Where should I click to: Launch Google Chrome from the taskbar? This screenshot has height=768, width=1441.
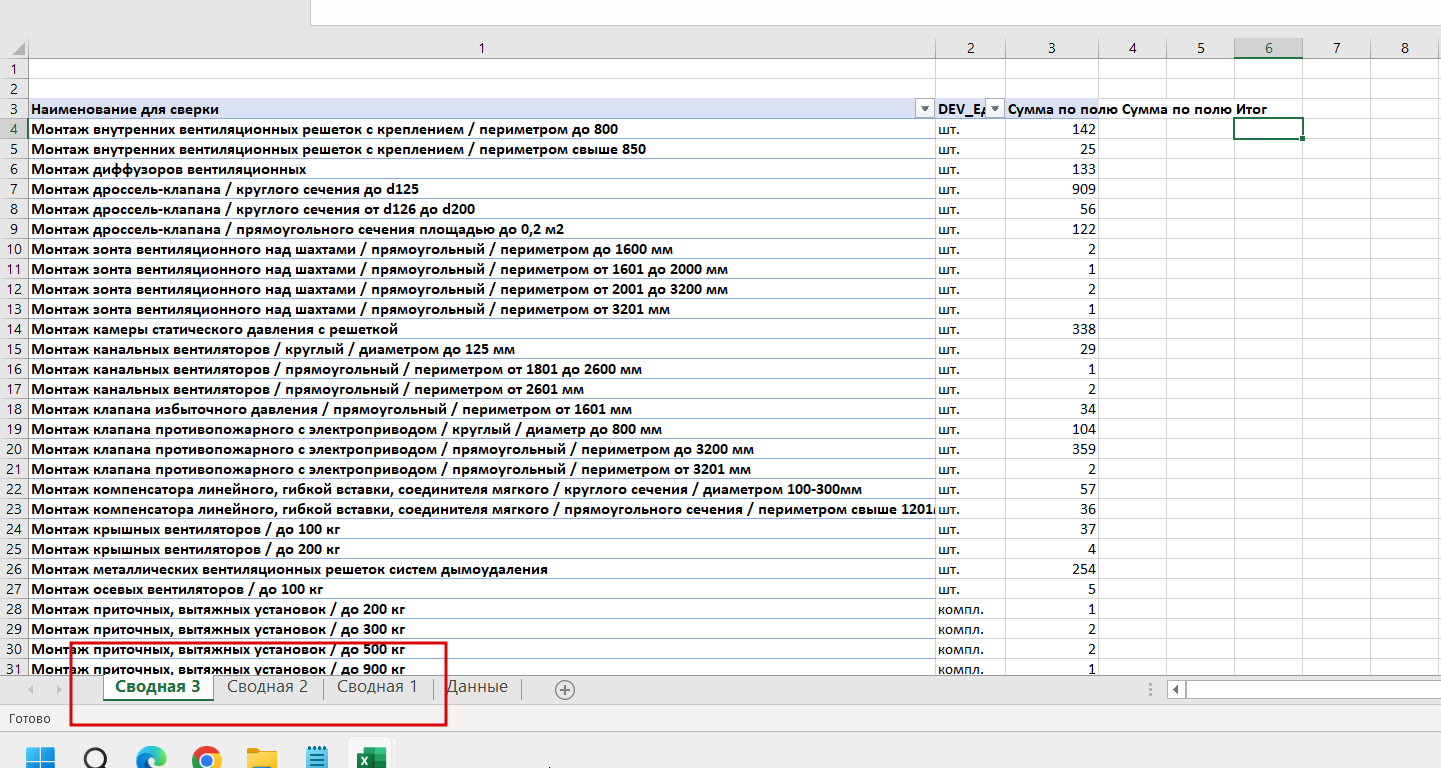point(206,759)
